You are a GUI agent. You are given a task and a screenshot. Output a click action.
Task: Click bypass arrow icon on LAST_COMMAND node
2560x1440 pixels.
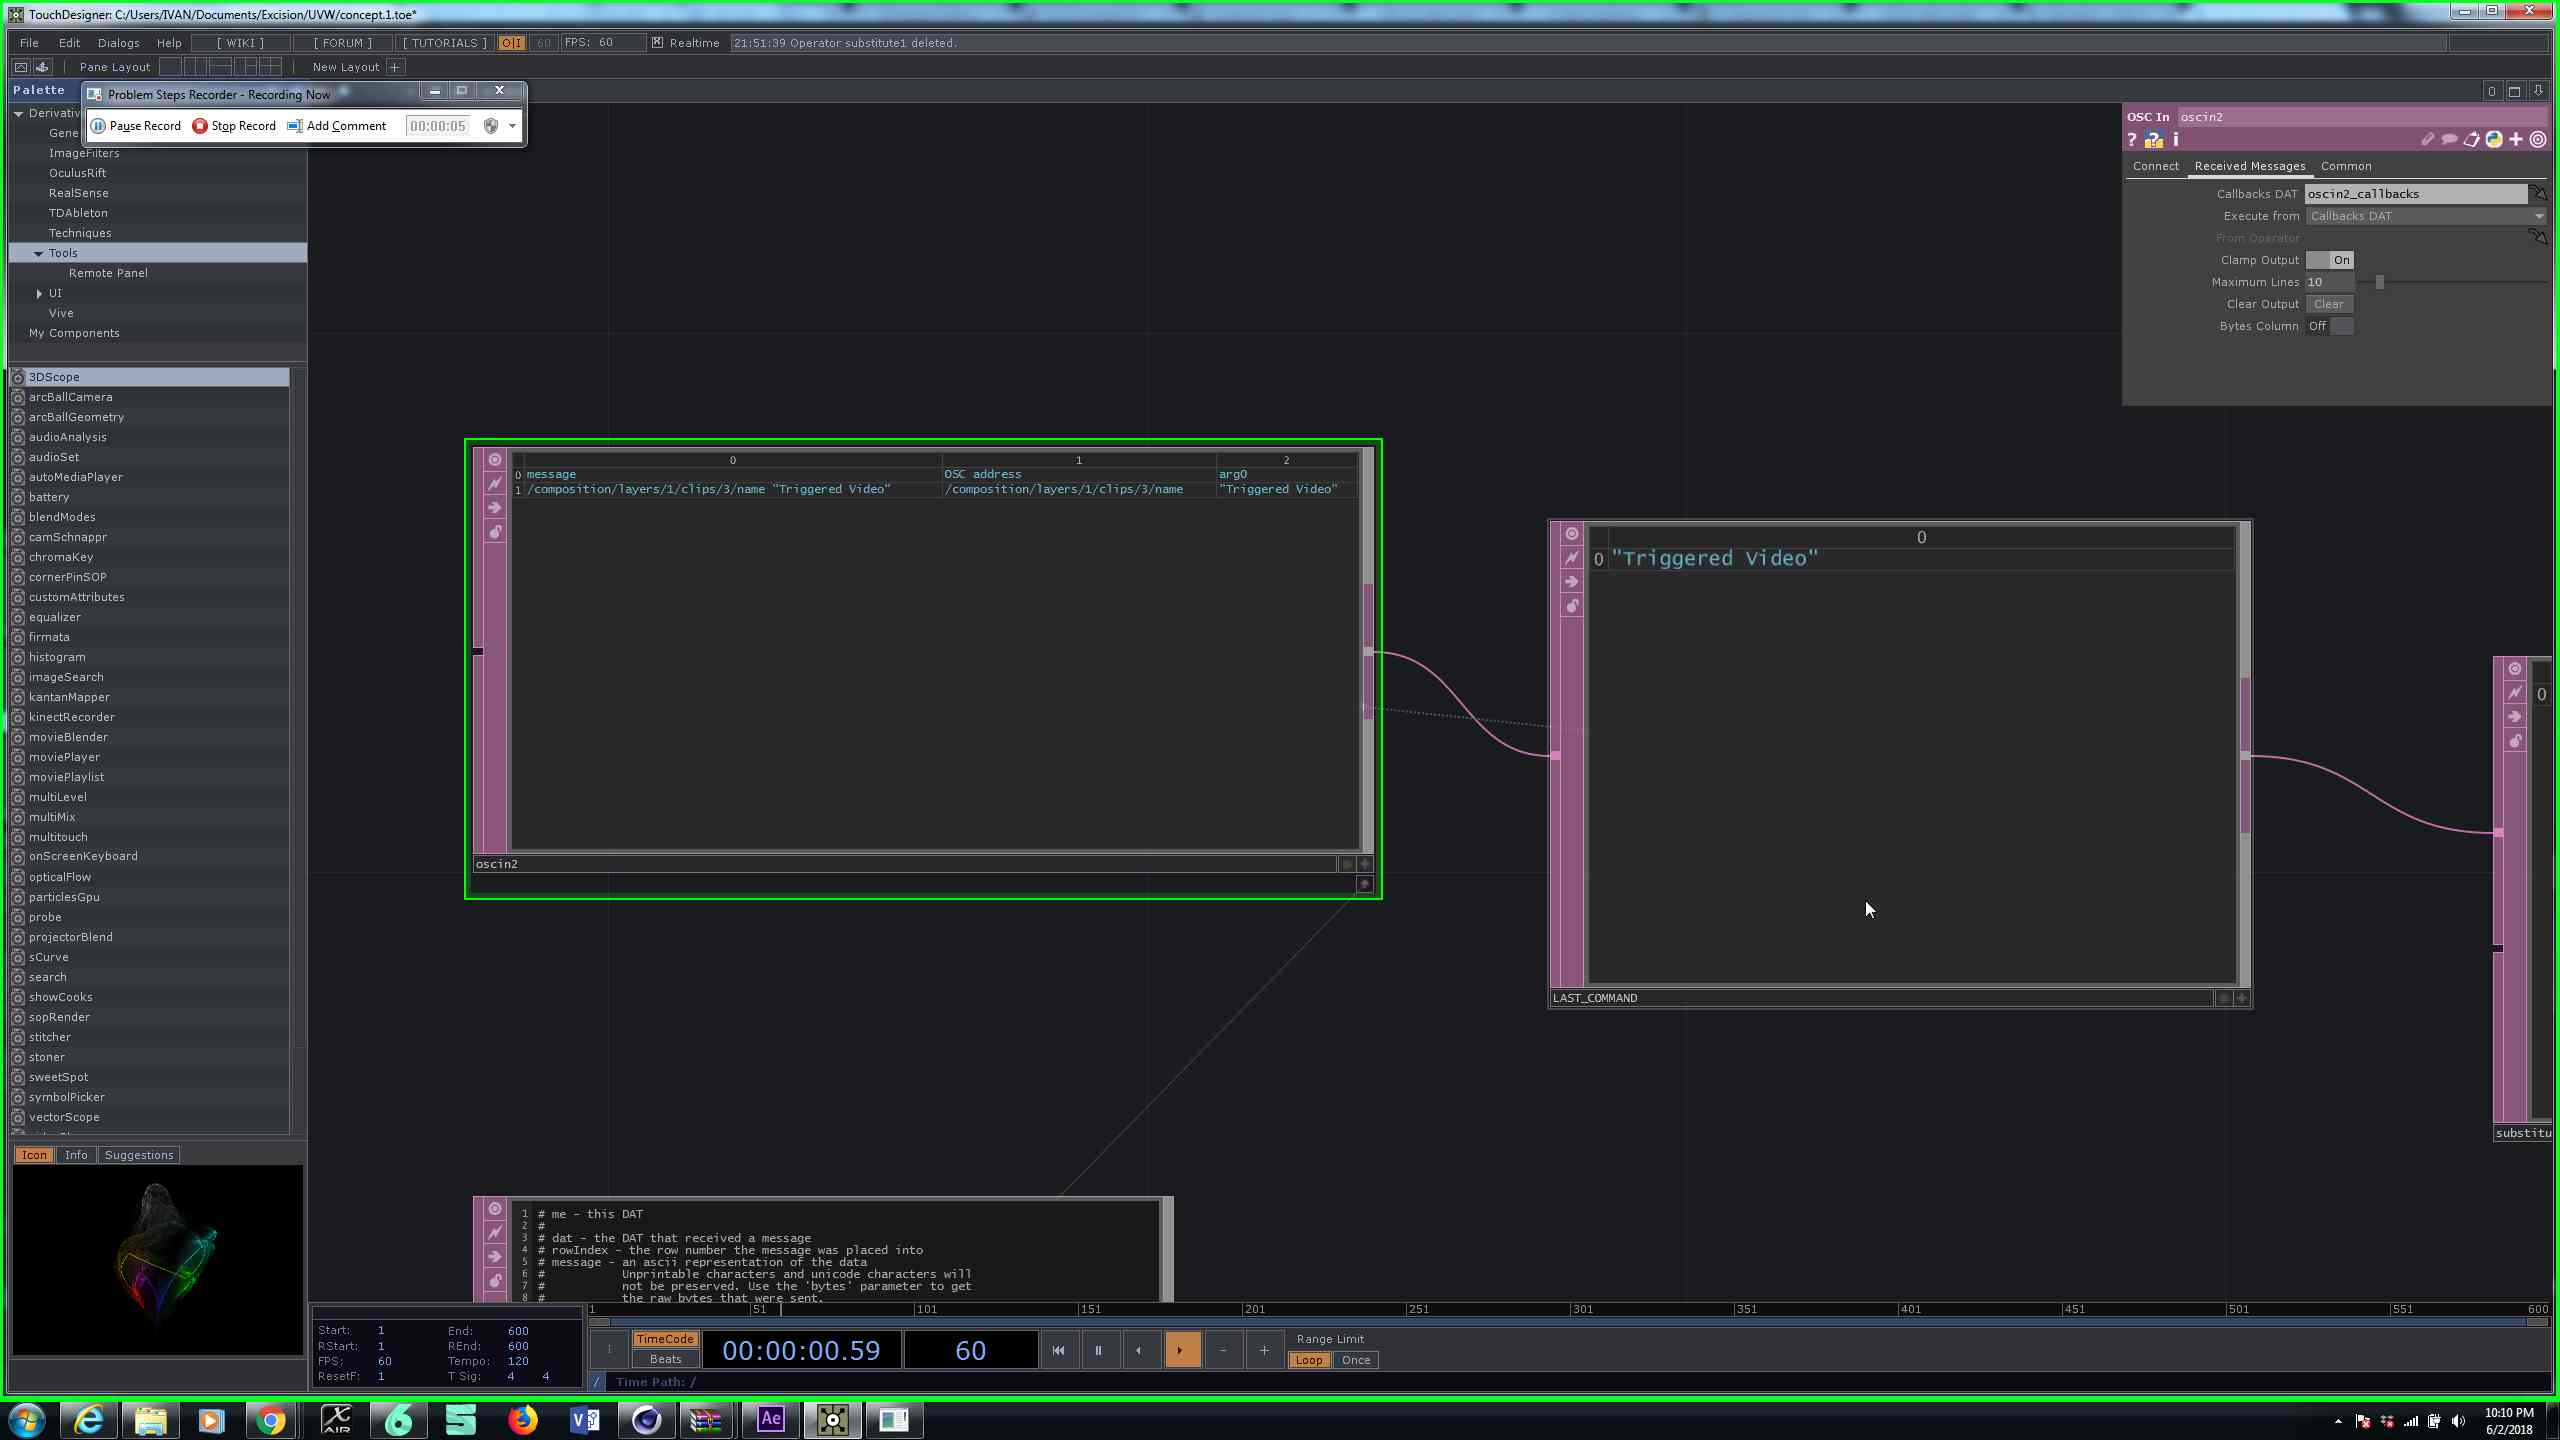coord(1571,582)
